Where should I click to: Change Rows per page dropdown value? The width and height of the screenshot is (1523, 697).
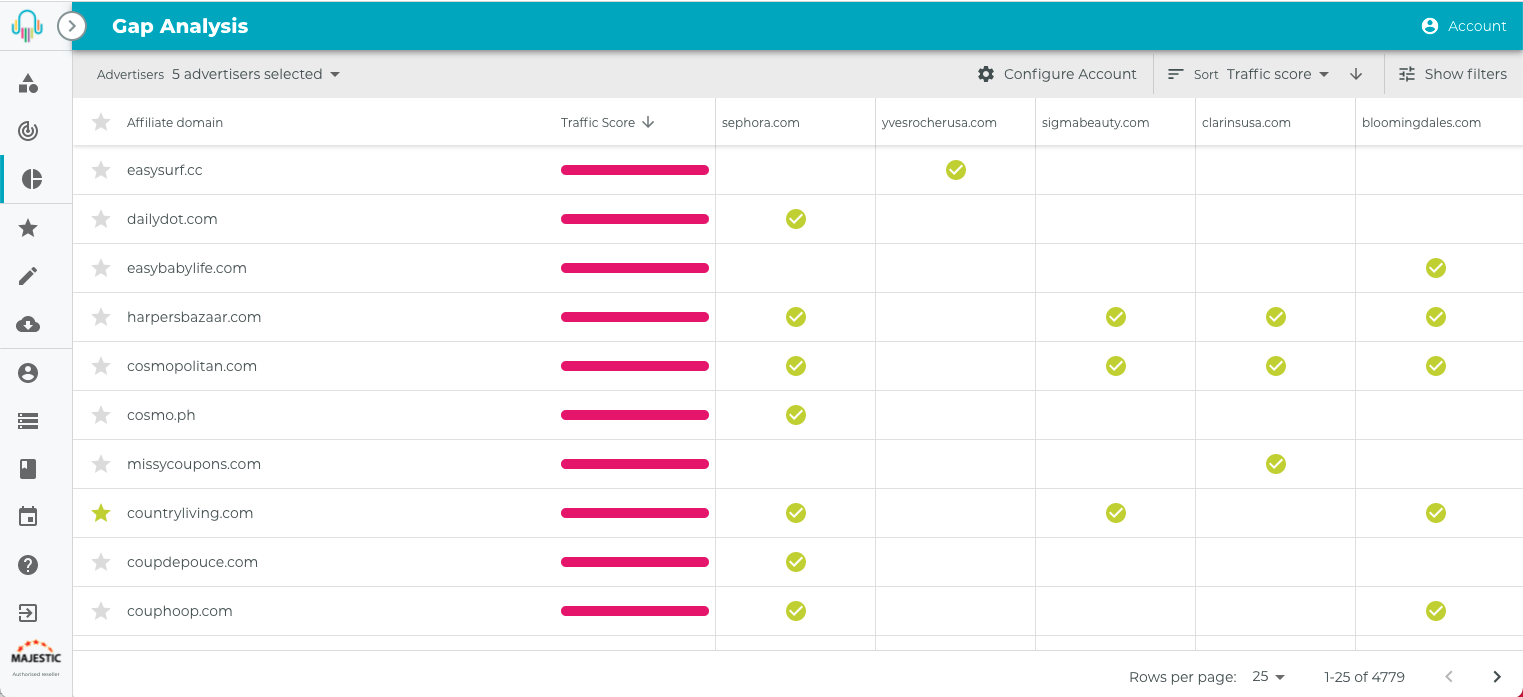point(1268,677)
